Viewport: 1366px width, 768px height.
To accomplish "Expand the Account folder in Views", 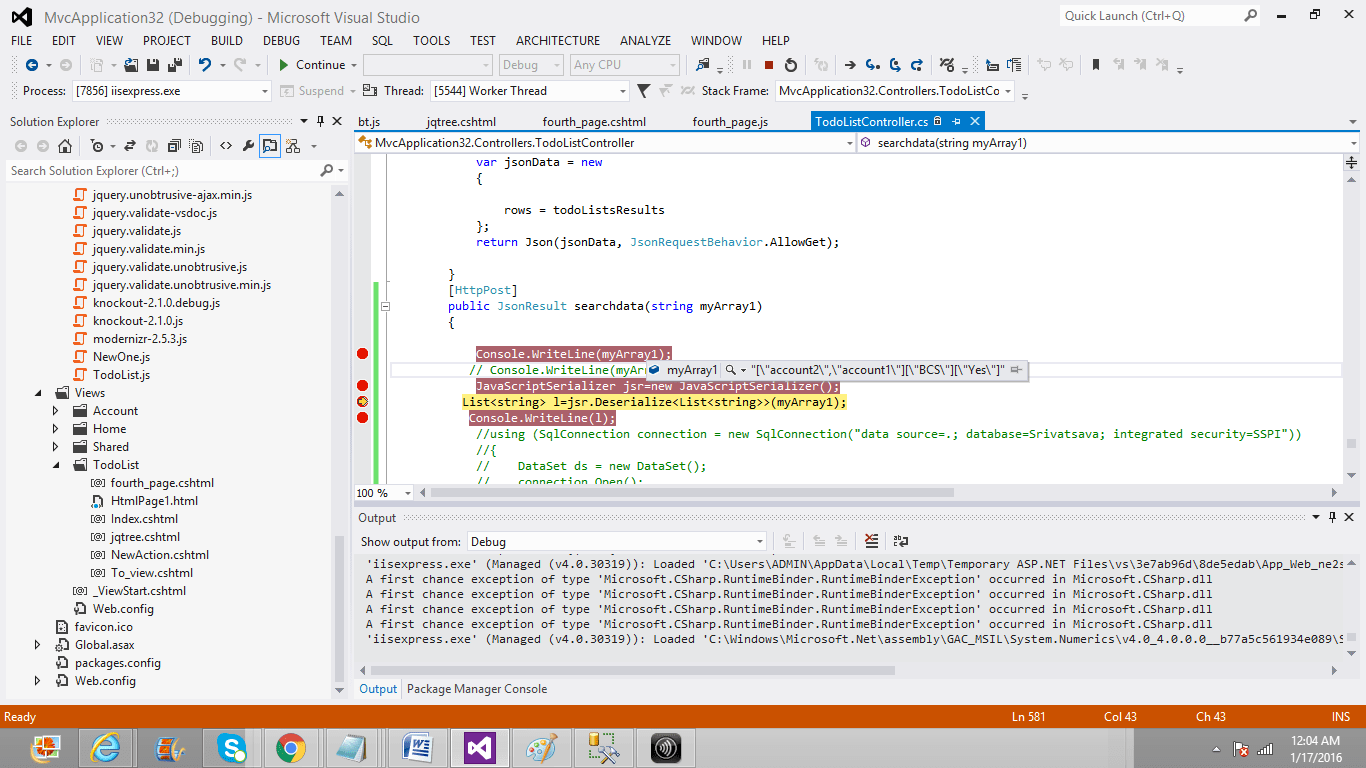I will point(56,411).
